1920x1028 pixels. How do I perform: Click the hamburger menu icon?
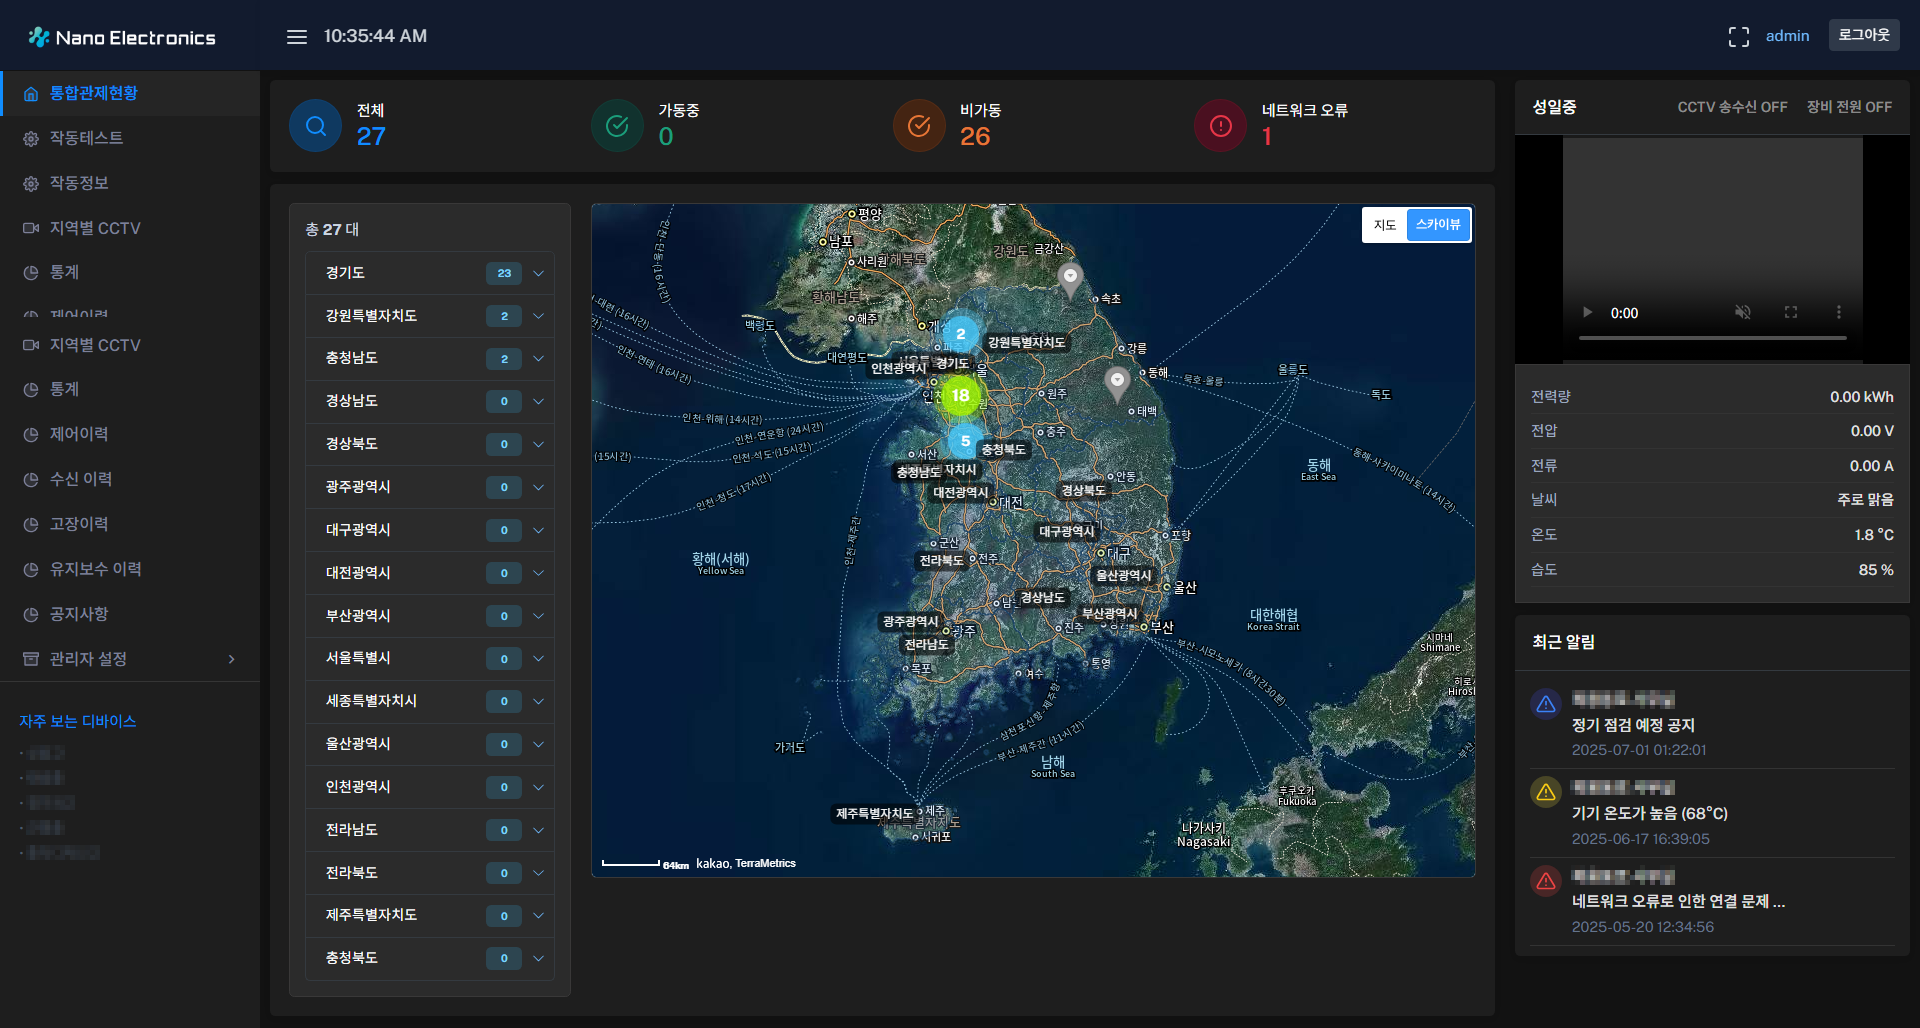296,37
